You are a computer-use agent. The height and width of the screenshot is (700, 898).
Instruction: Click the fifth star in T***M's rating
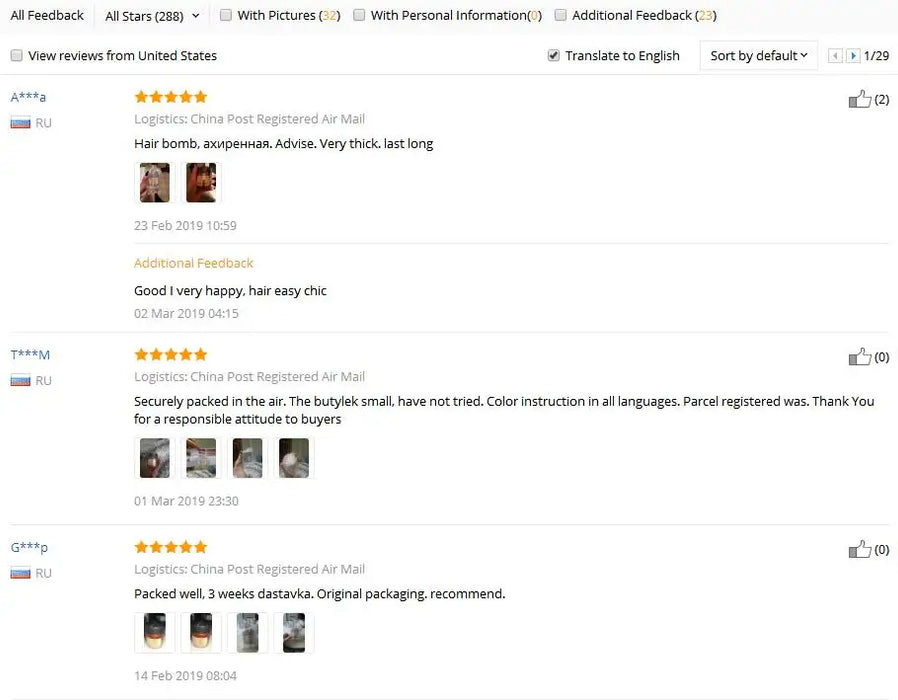[200, 353]
